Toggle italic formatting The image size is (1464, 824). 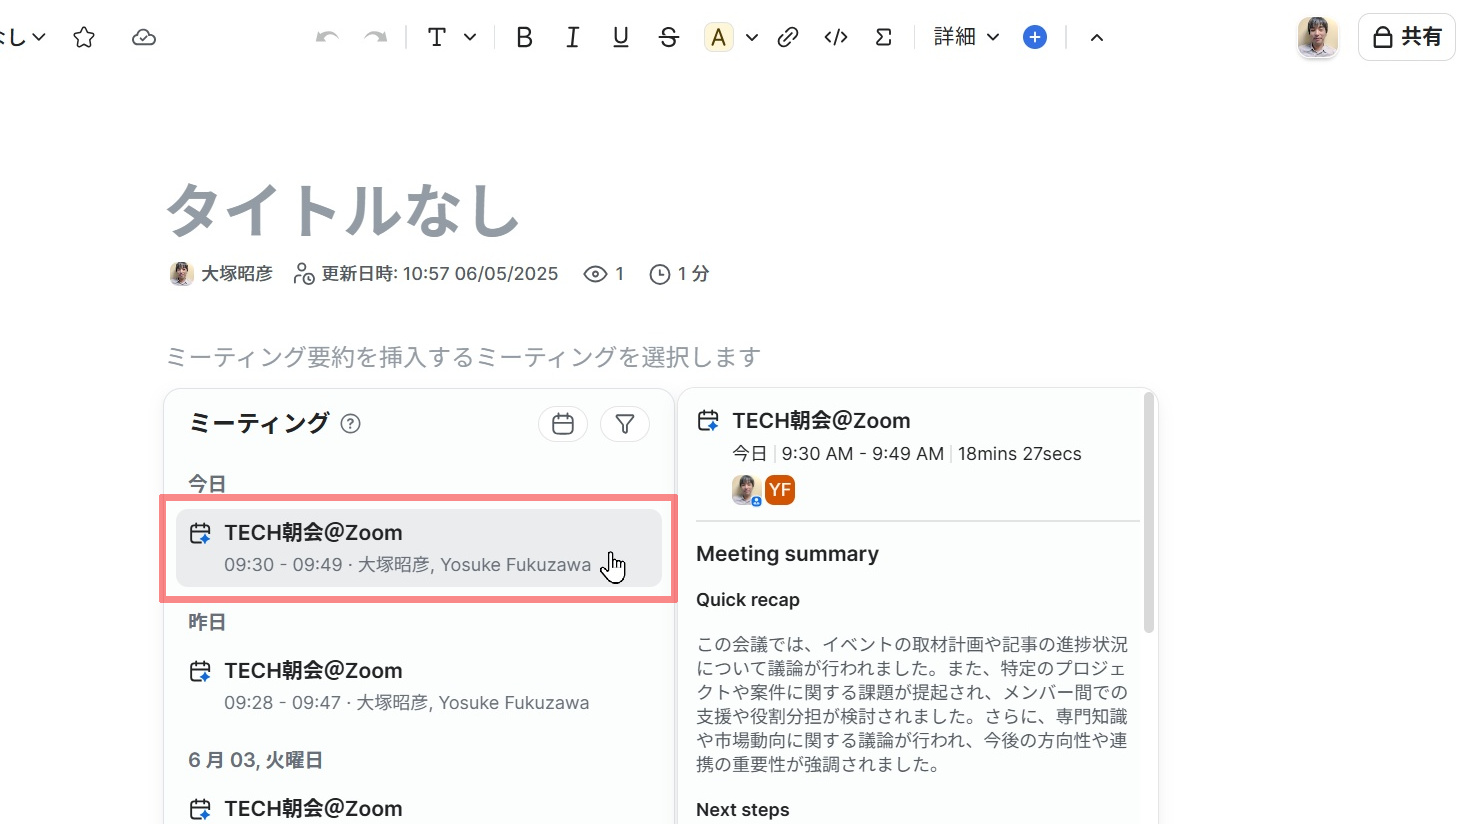coord(572,37)
